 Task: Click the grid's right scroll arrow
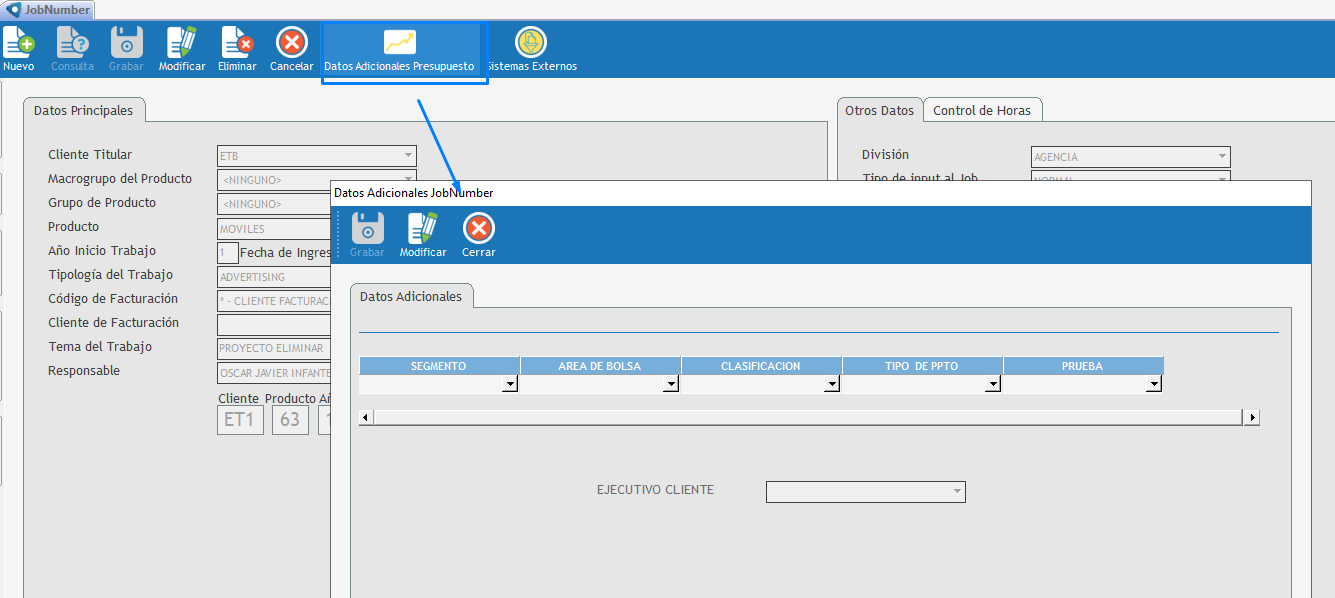point(1252,417)
